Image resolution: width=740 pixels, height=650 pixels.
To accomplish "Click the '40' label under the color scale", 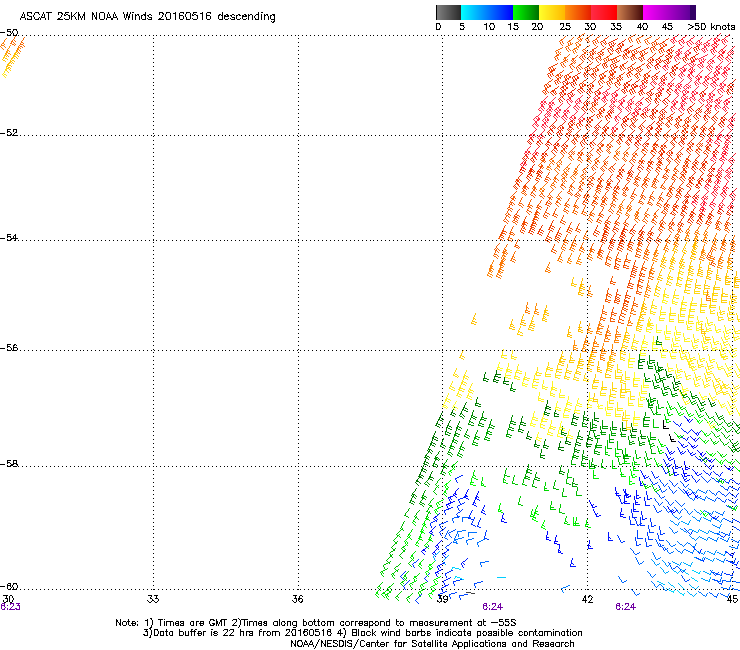I will 642,27.
